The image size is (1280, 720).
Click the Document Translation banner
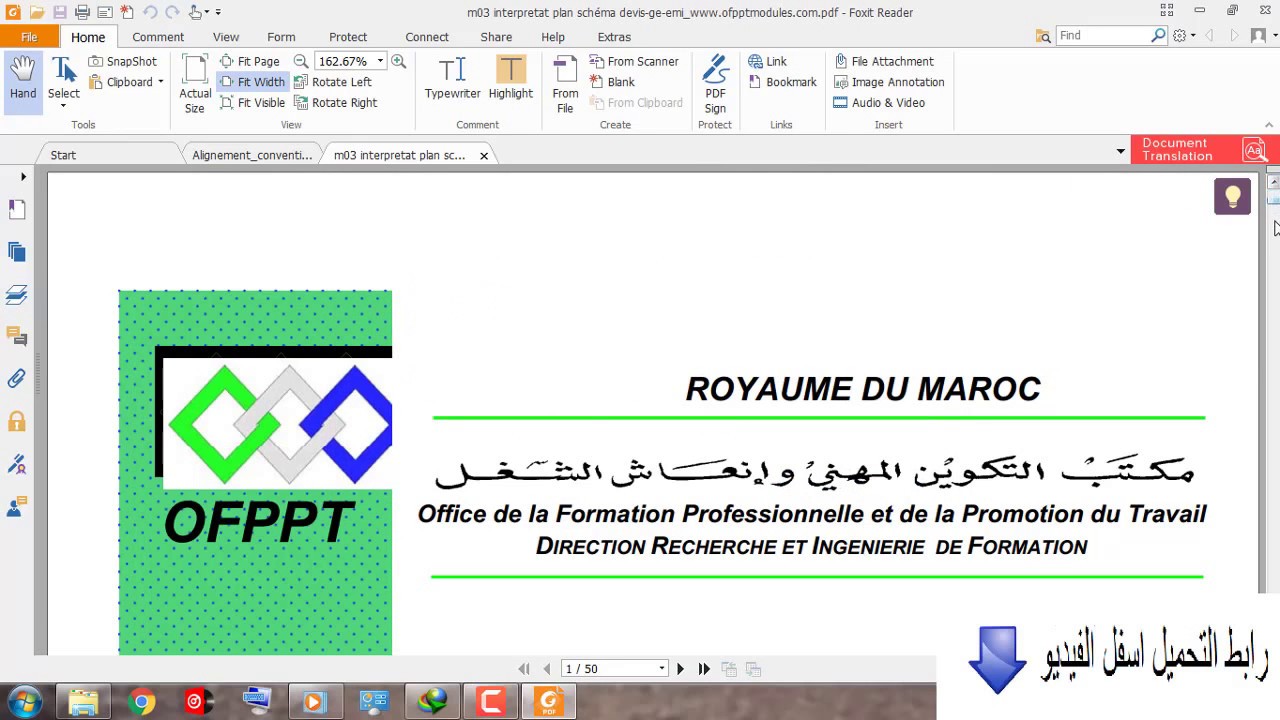point(1205,150)
